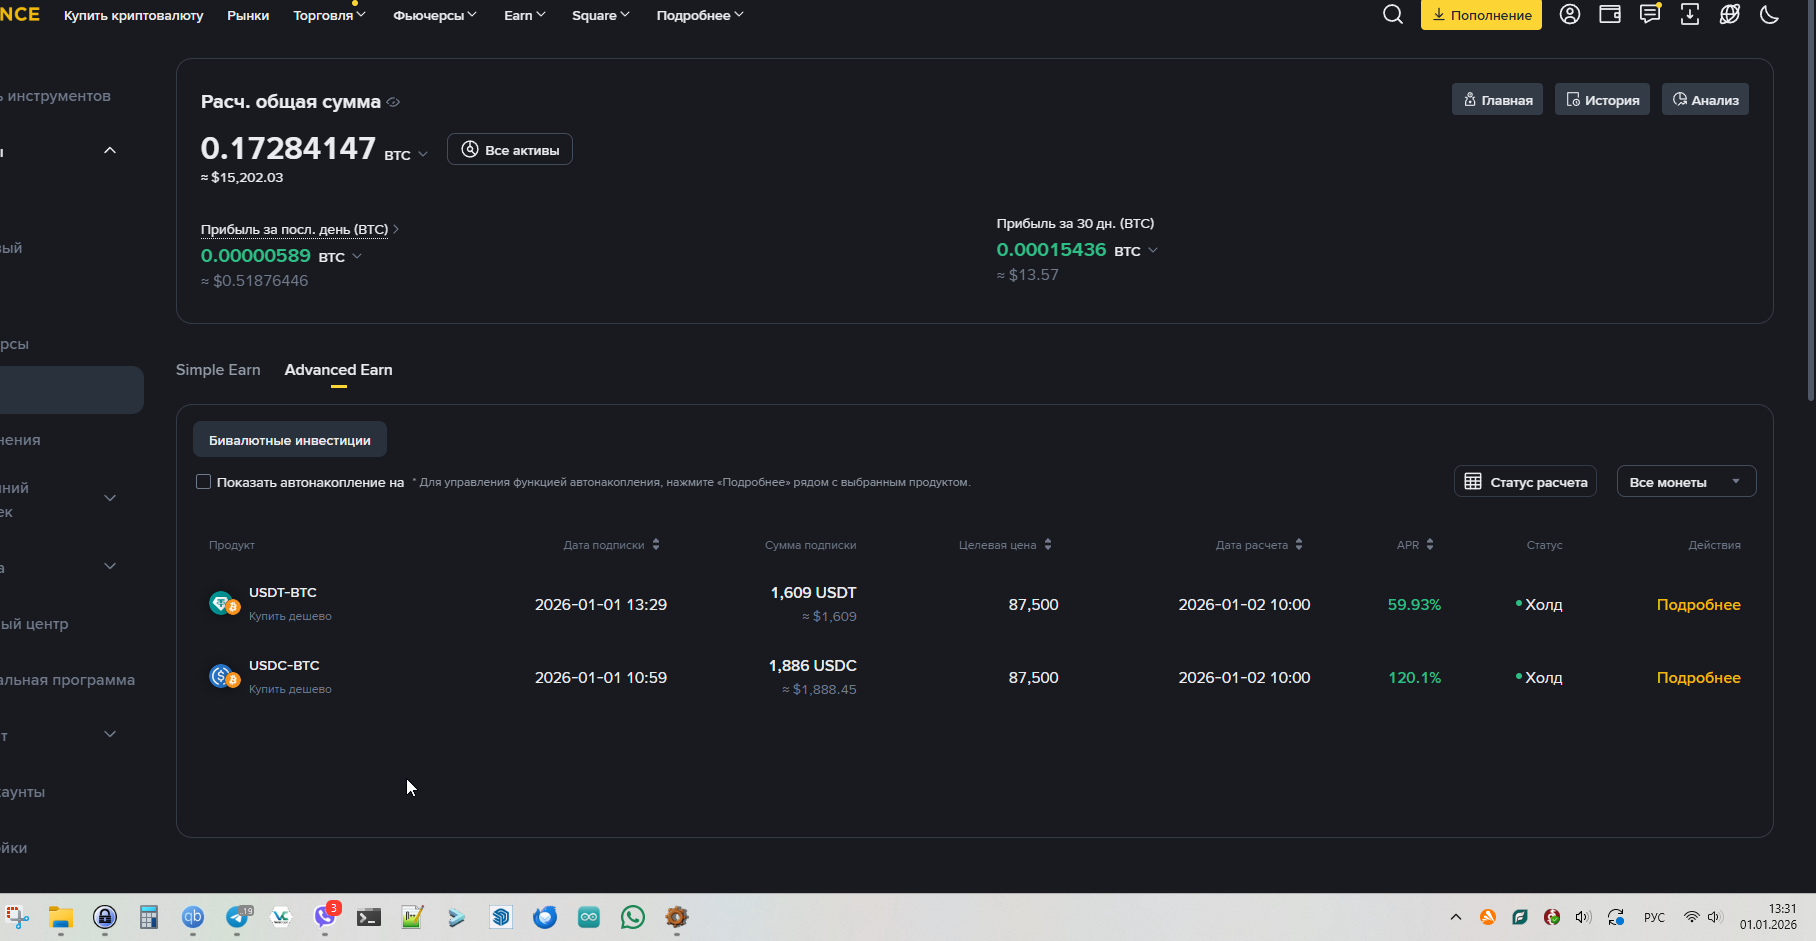1816x941 pixels.
Task: Click the USDC-BTC coin pair icon
Action: pos(224,677)
